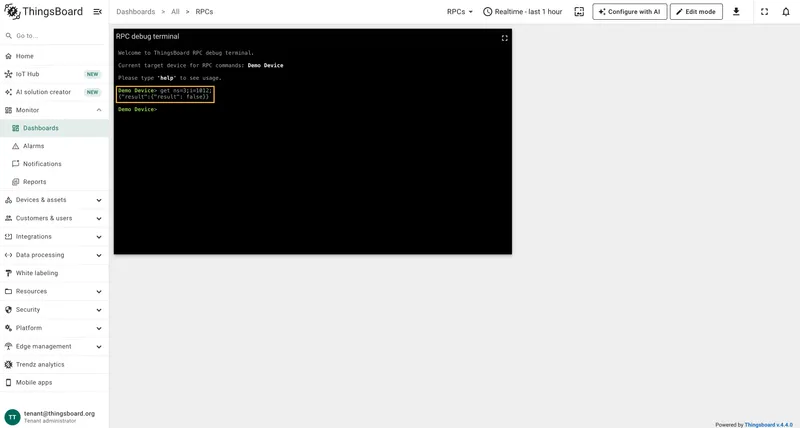
Task: Switch to Edit mode
Action: click(696, 11)
